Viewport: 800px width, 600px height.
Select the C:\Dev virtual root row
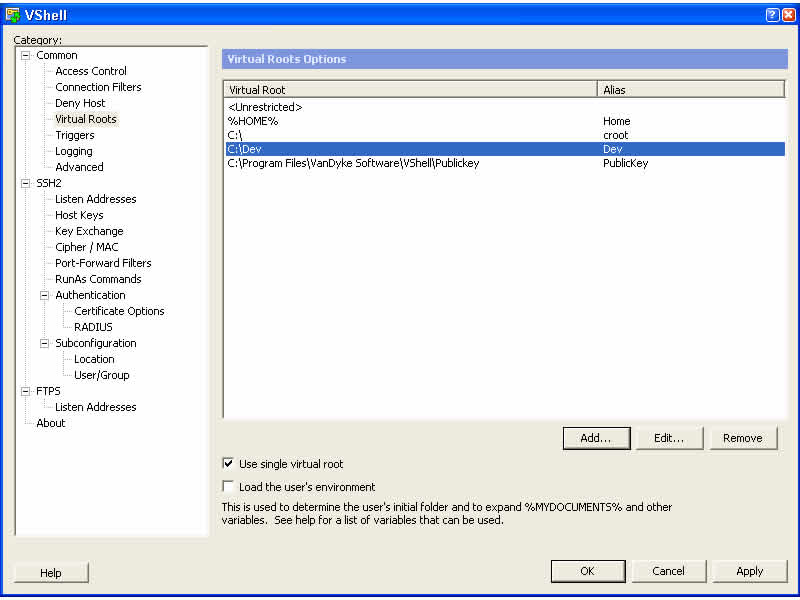505,149
